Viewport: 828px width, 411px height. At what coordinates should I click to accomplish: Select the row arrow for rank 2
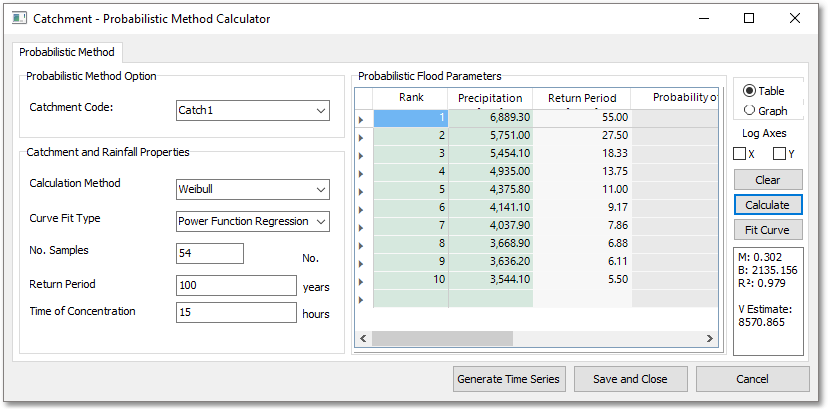coord(363,137)
